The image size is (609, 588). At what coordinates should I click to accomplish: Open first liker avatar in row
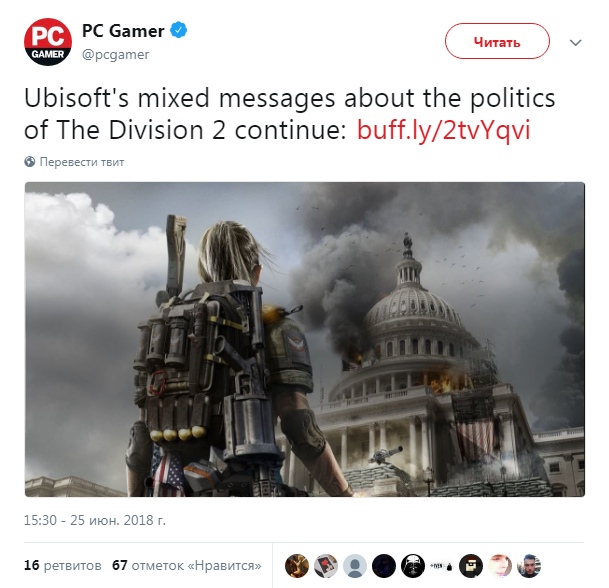[297, 566]
